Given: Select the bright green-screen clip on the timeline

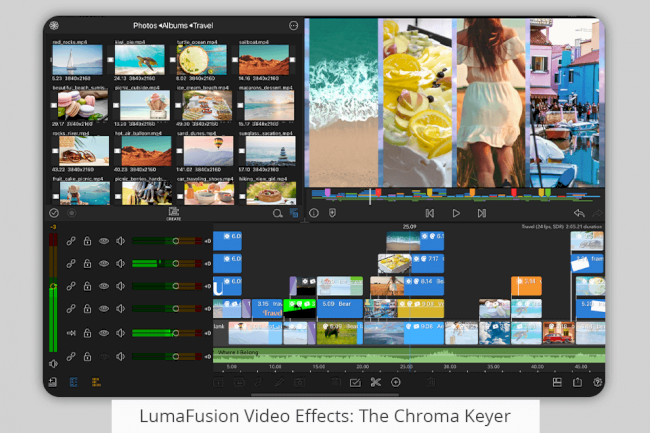Looking at the screenshot, I should (x=299, y=308).
